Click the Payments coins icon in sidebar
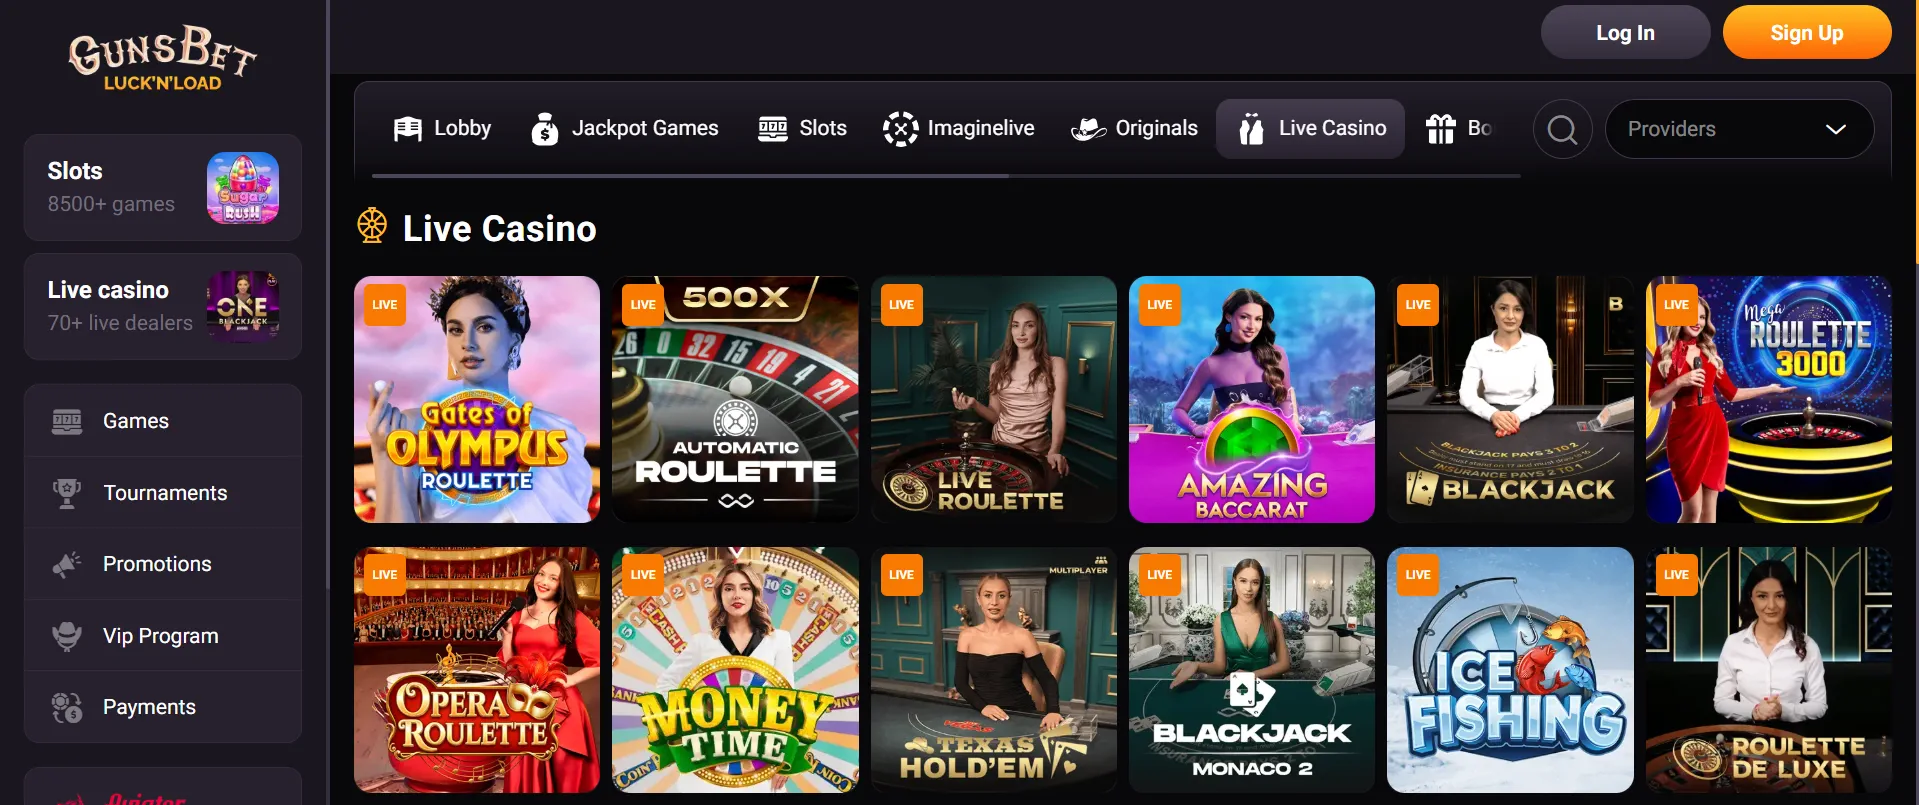This screenshot has height=805, width=1919. click(67, 707)
